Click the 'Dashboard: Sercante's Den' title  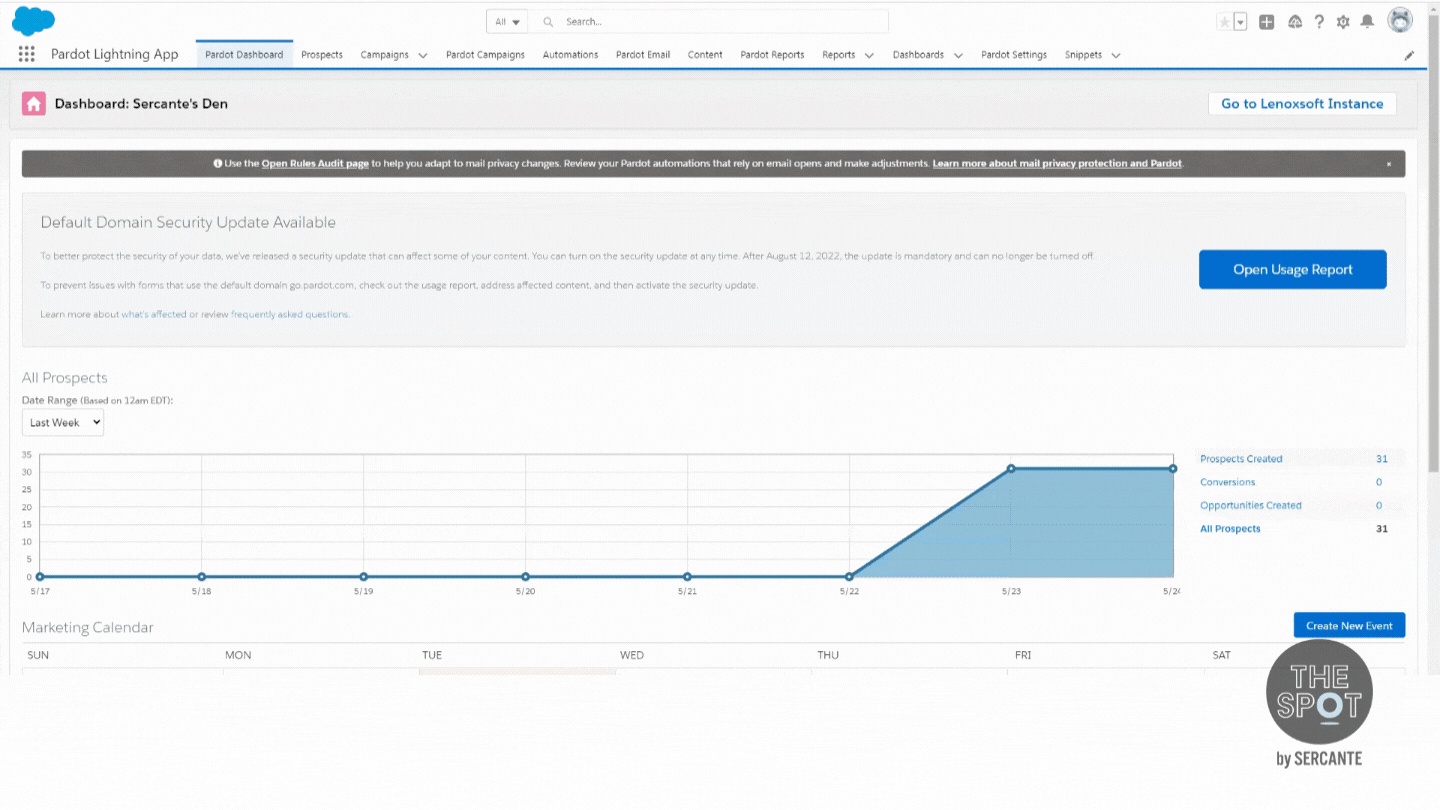141,104
